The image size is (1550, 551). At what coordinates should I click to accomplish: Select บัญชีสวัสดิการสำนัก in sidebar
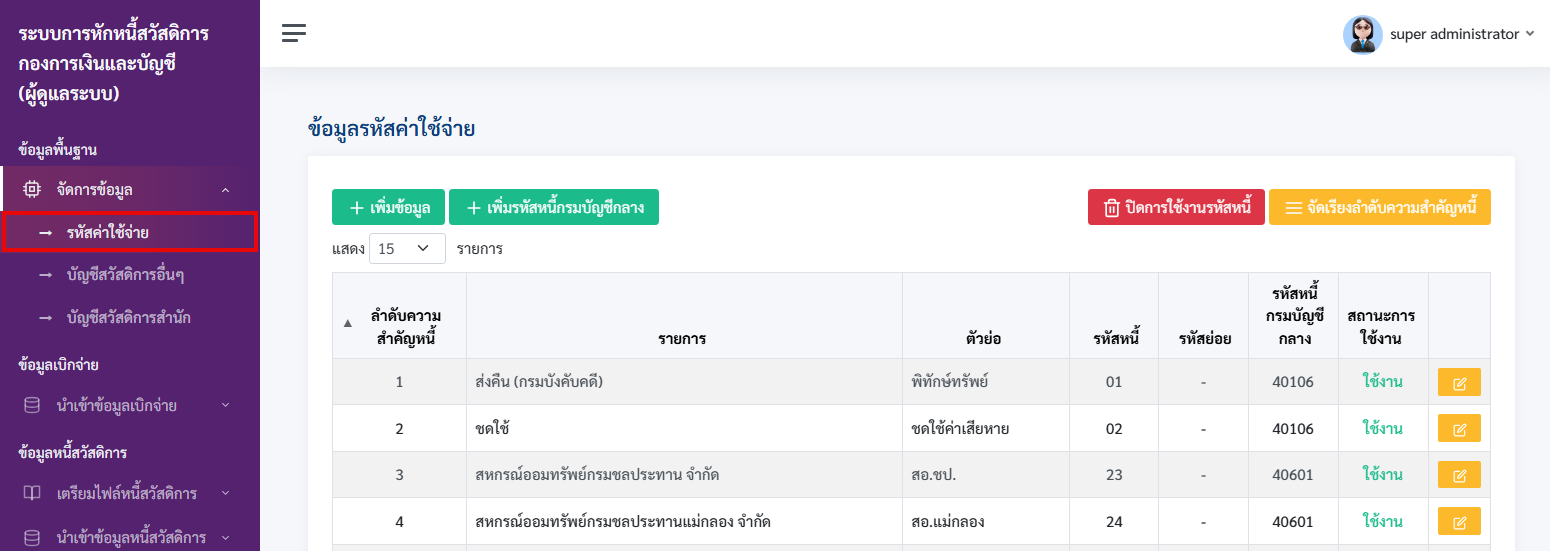(129, 318)
